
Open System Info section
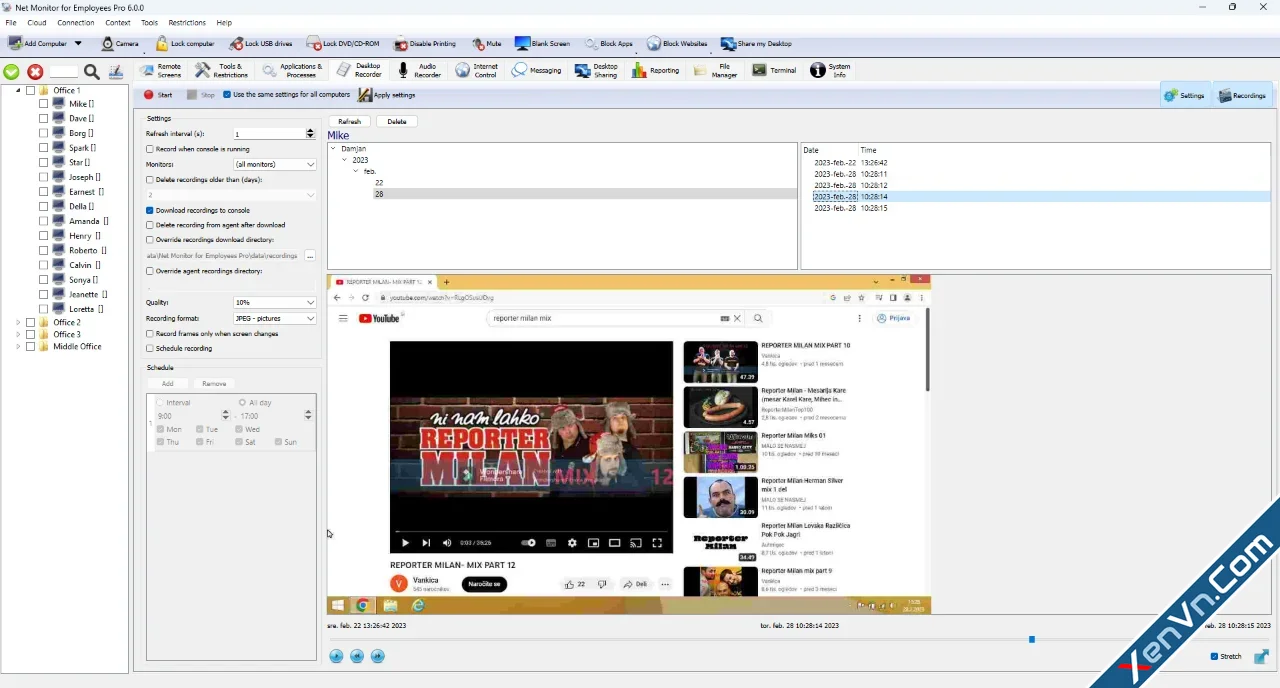point(830,71)
